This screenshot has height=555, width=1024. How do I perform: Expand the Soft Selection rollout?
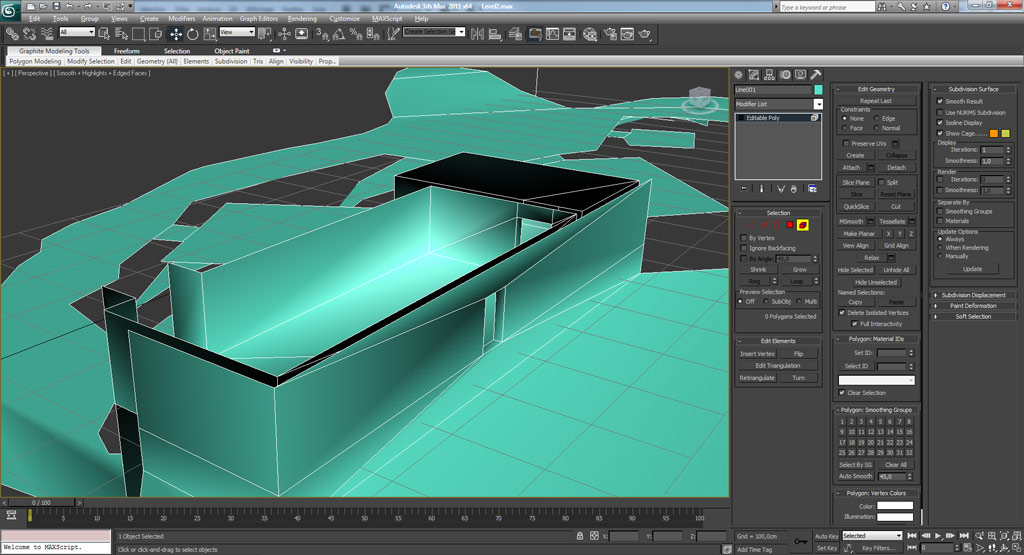point(973,317)
